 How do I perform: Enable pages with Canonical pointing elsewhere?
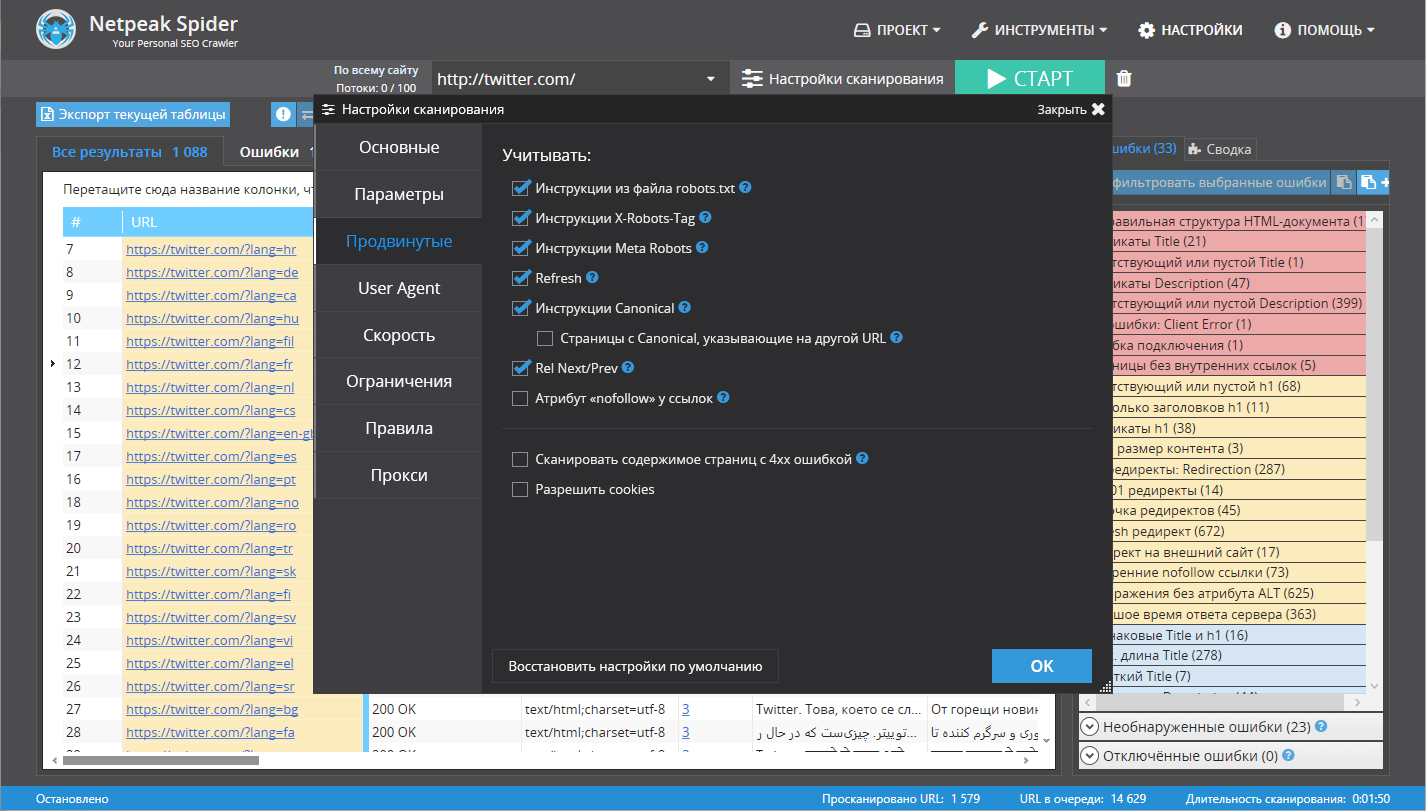point(545,338)
